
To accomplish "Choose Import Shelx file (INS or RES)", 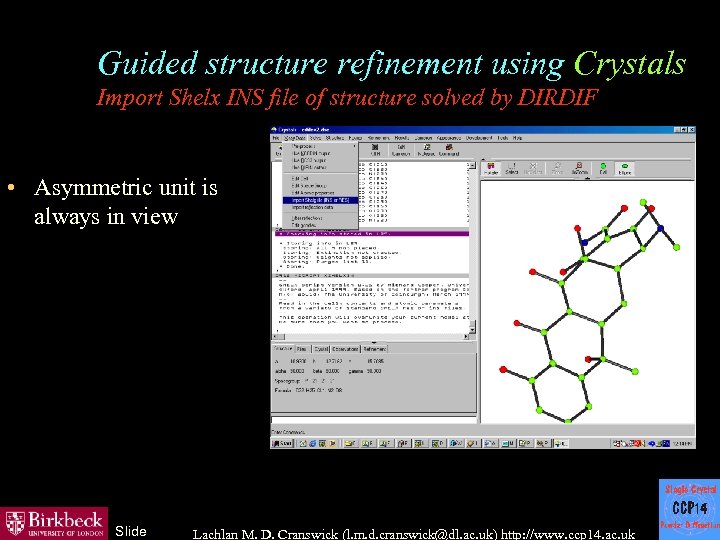I will 321,200.
